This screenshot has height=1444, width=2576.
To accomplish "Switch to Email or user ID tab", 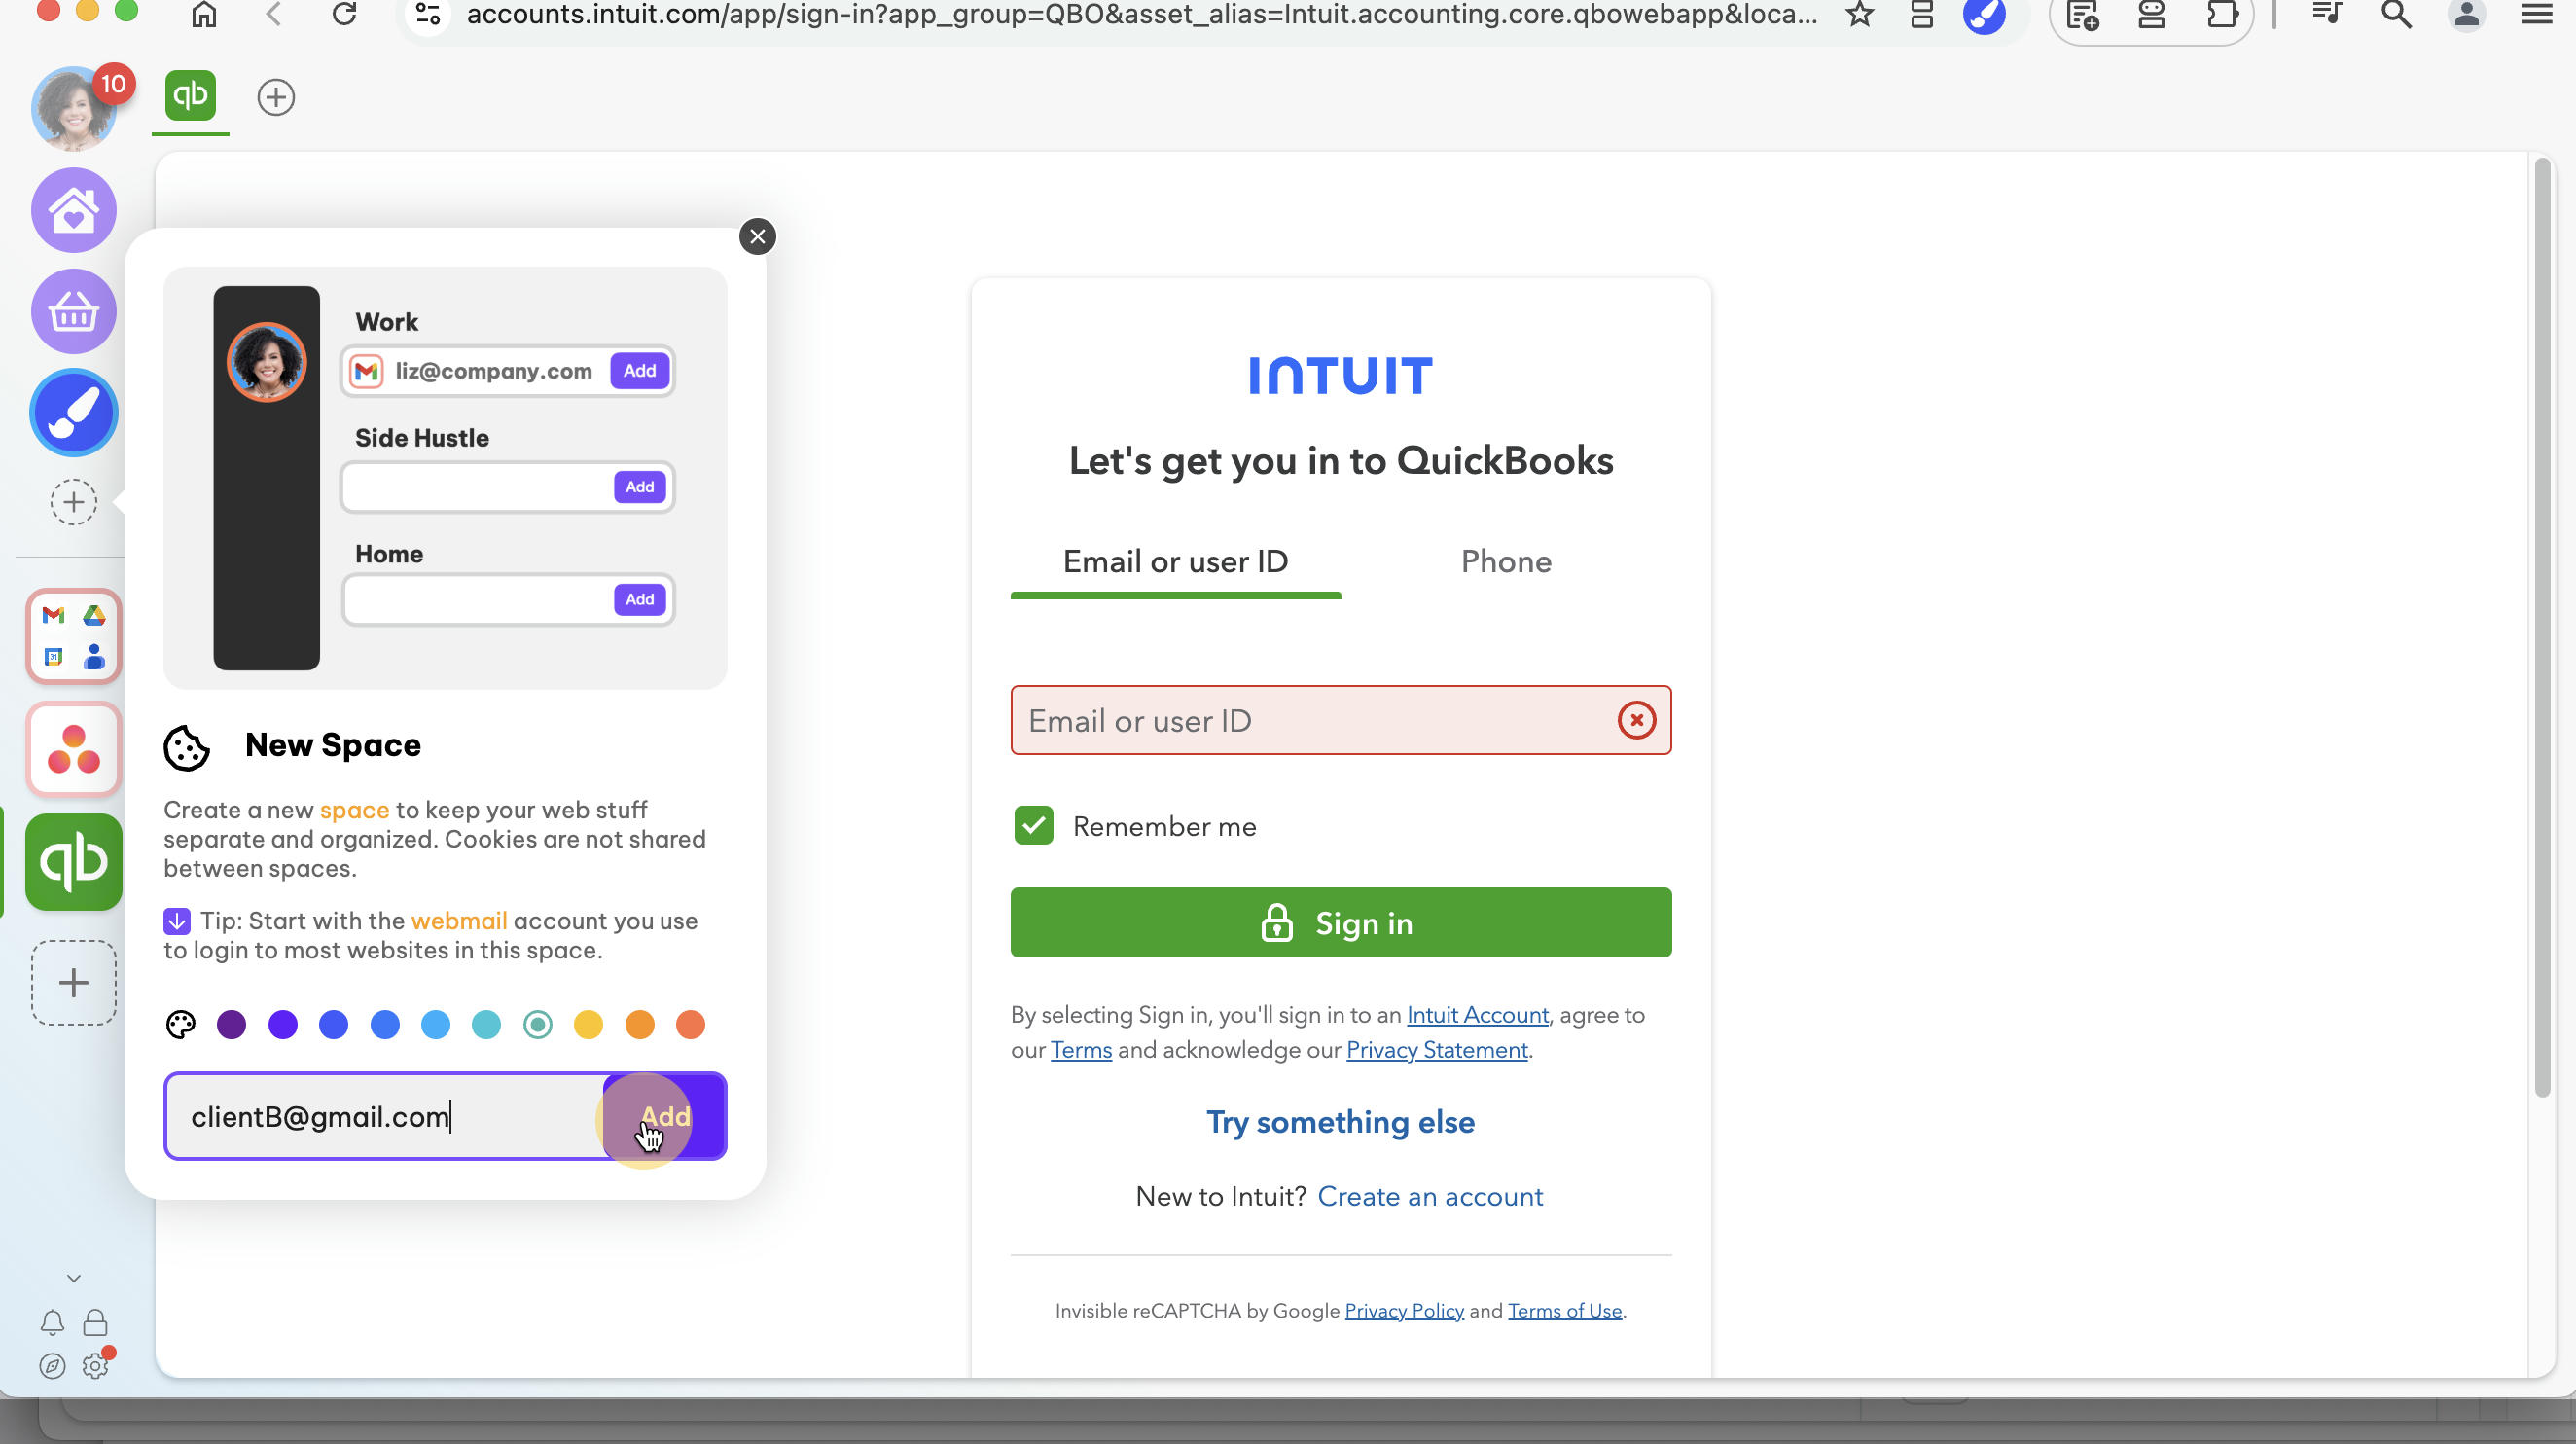I will (1175, 561).
